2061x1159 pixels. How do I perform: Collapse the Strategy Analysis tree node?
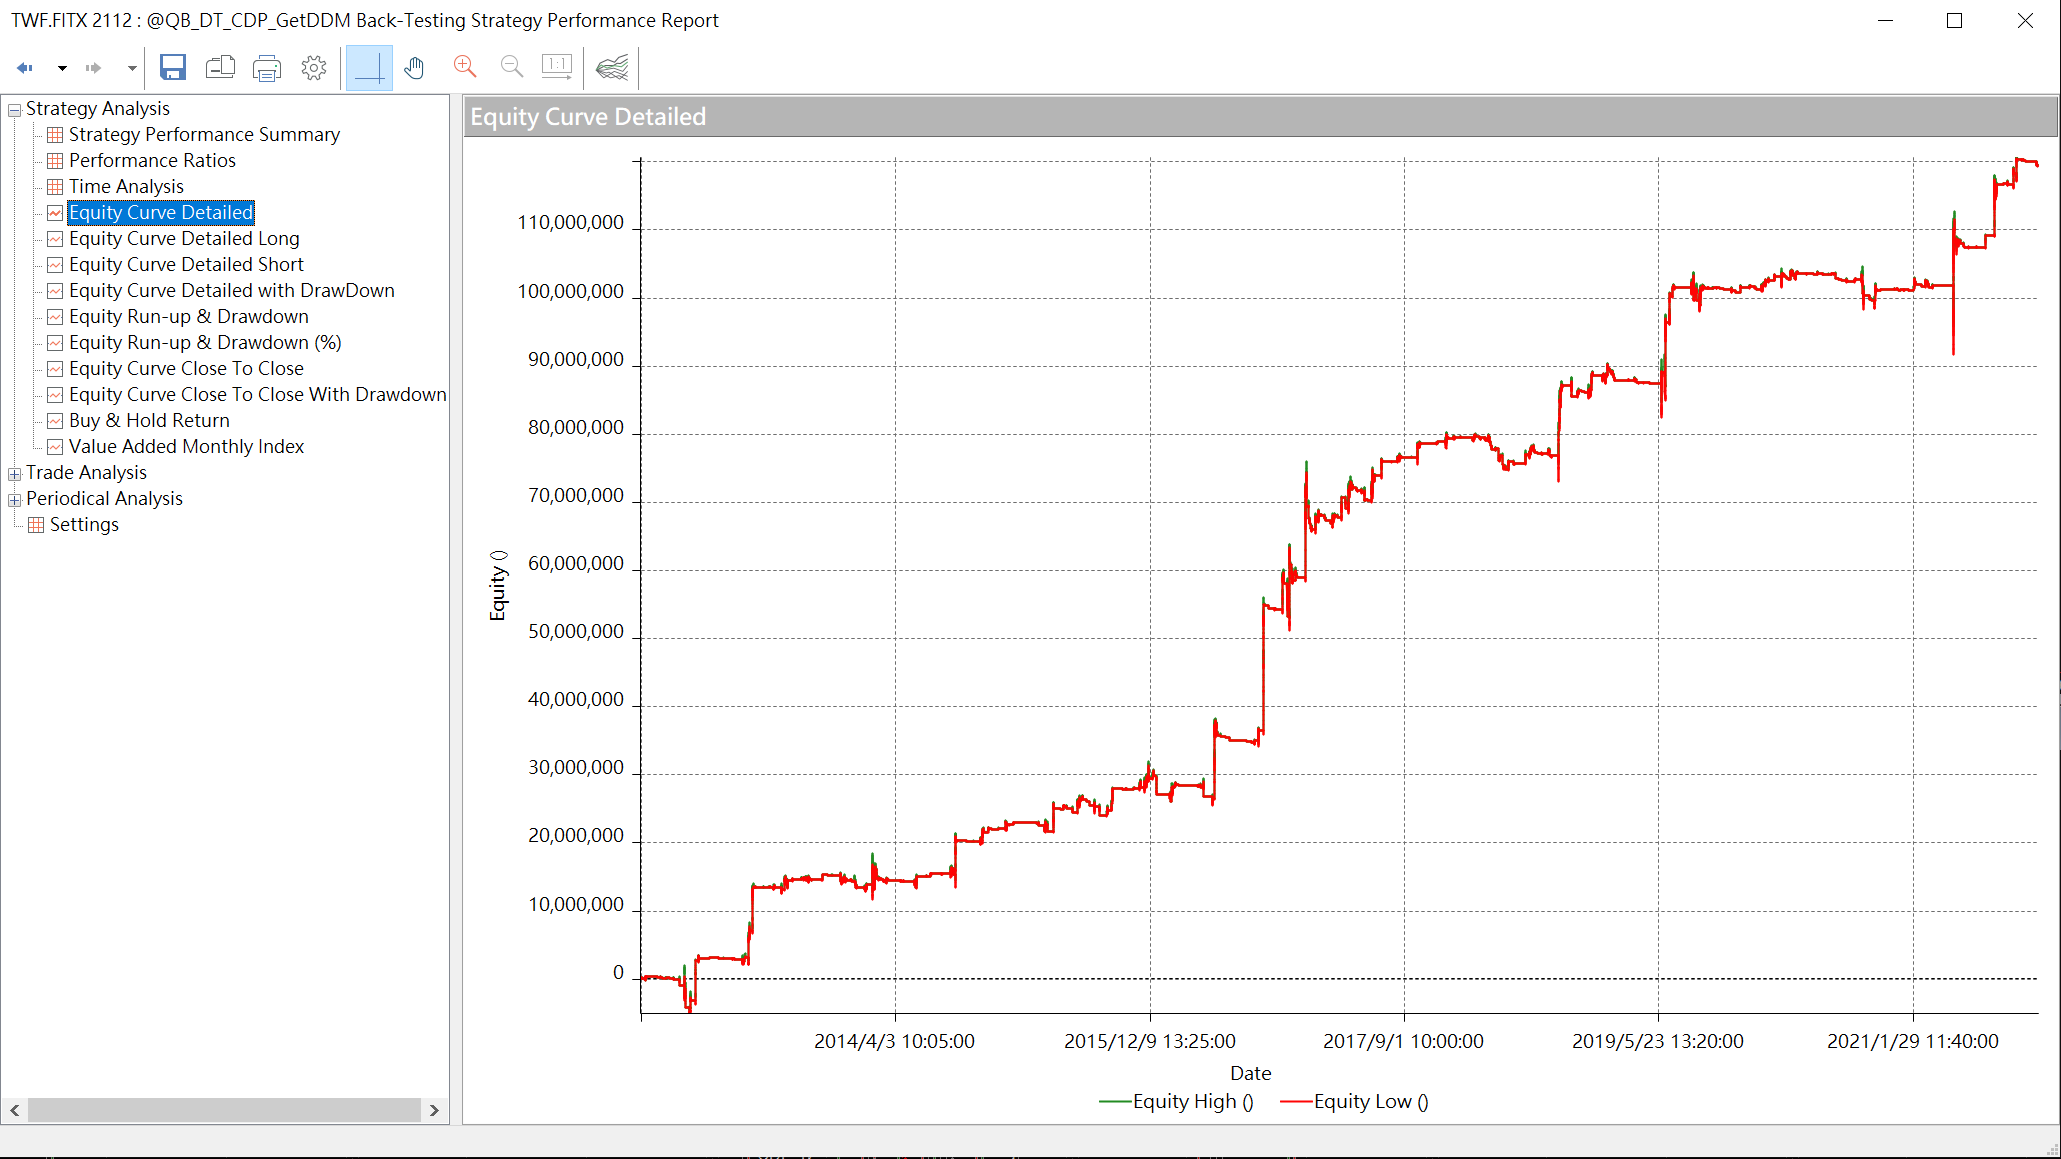click(14, 109)
